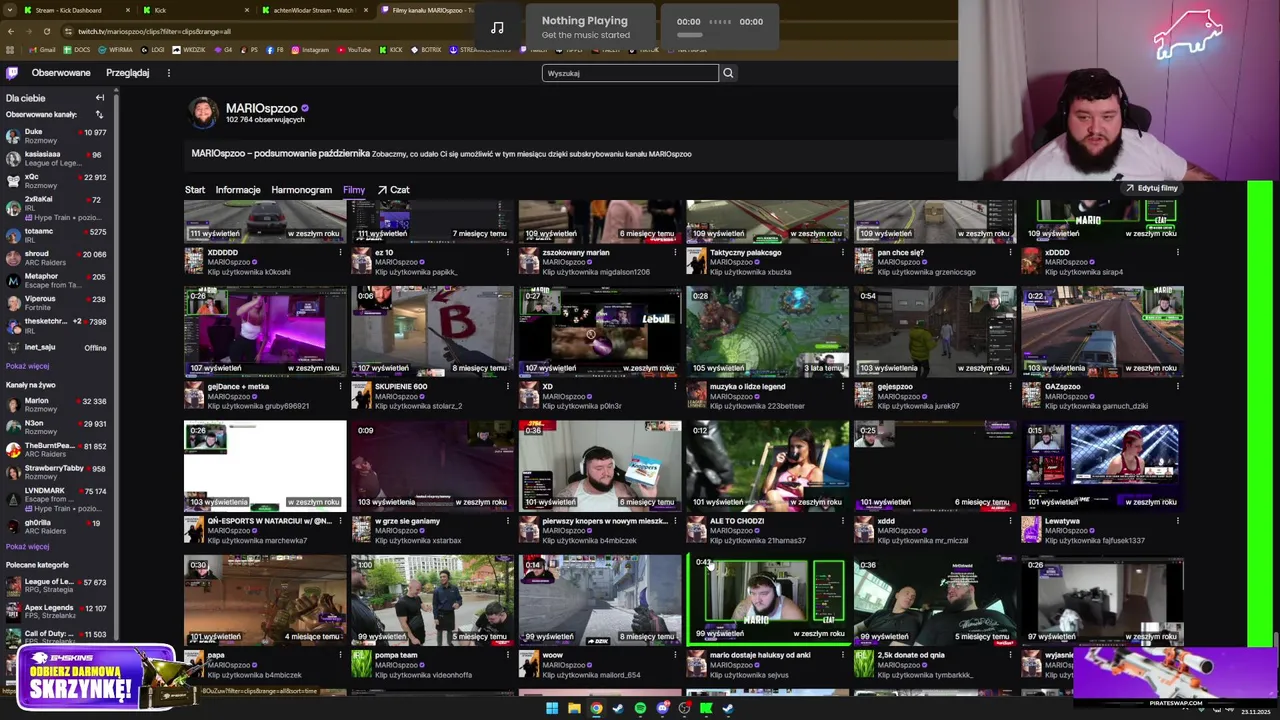Play the Lewatywa clip thumbnail
The image size is (1280, 720).
coord(1102,466)
